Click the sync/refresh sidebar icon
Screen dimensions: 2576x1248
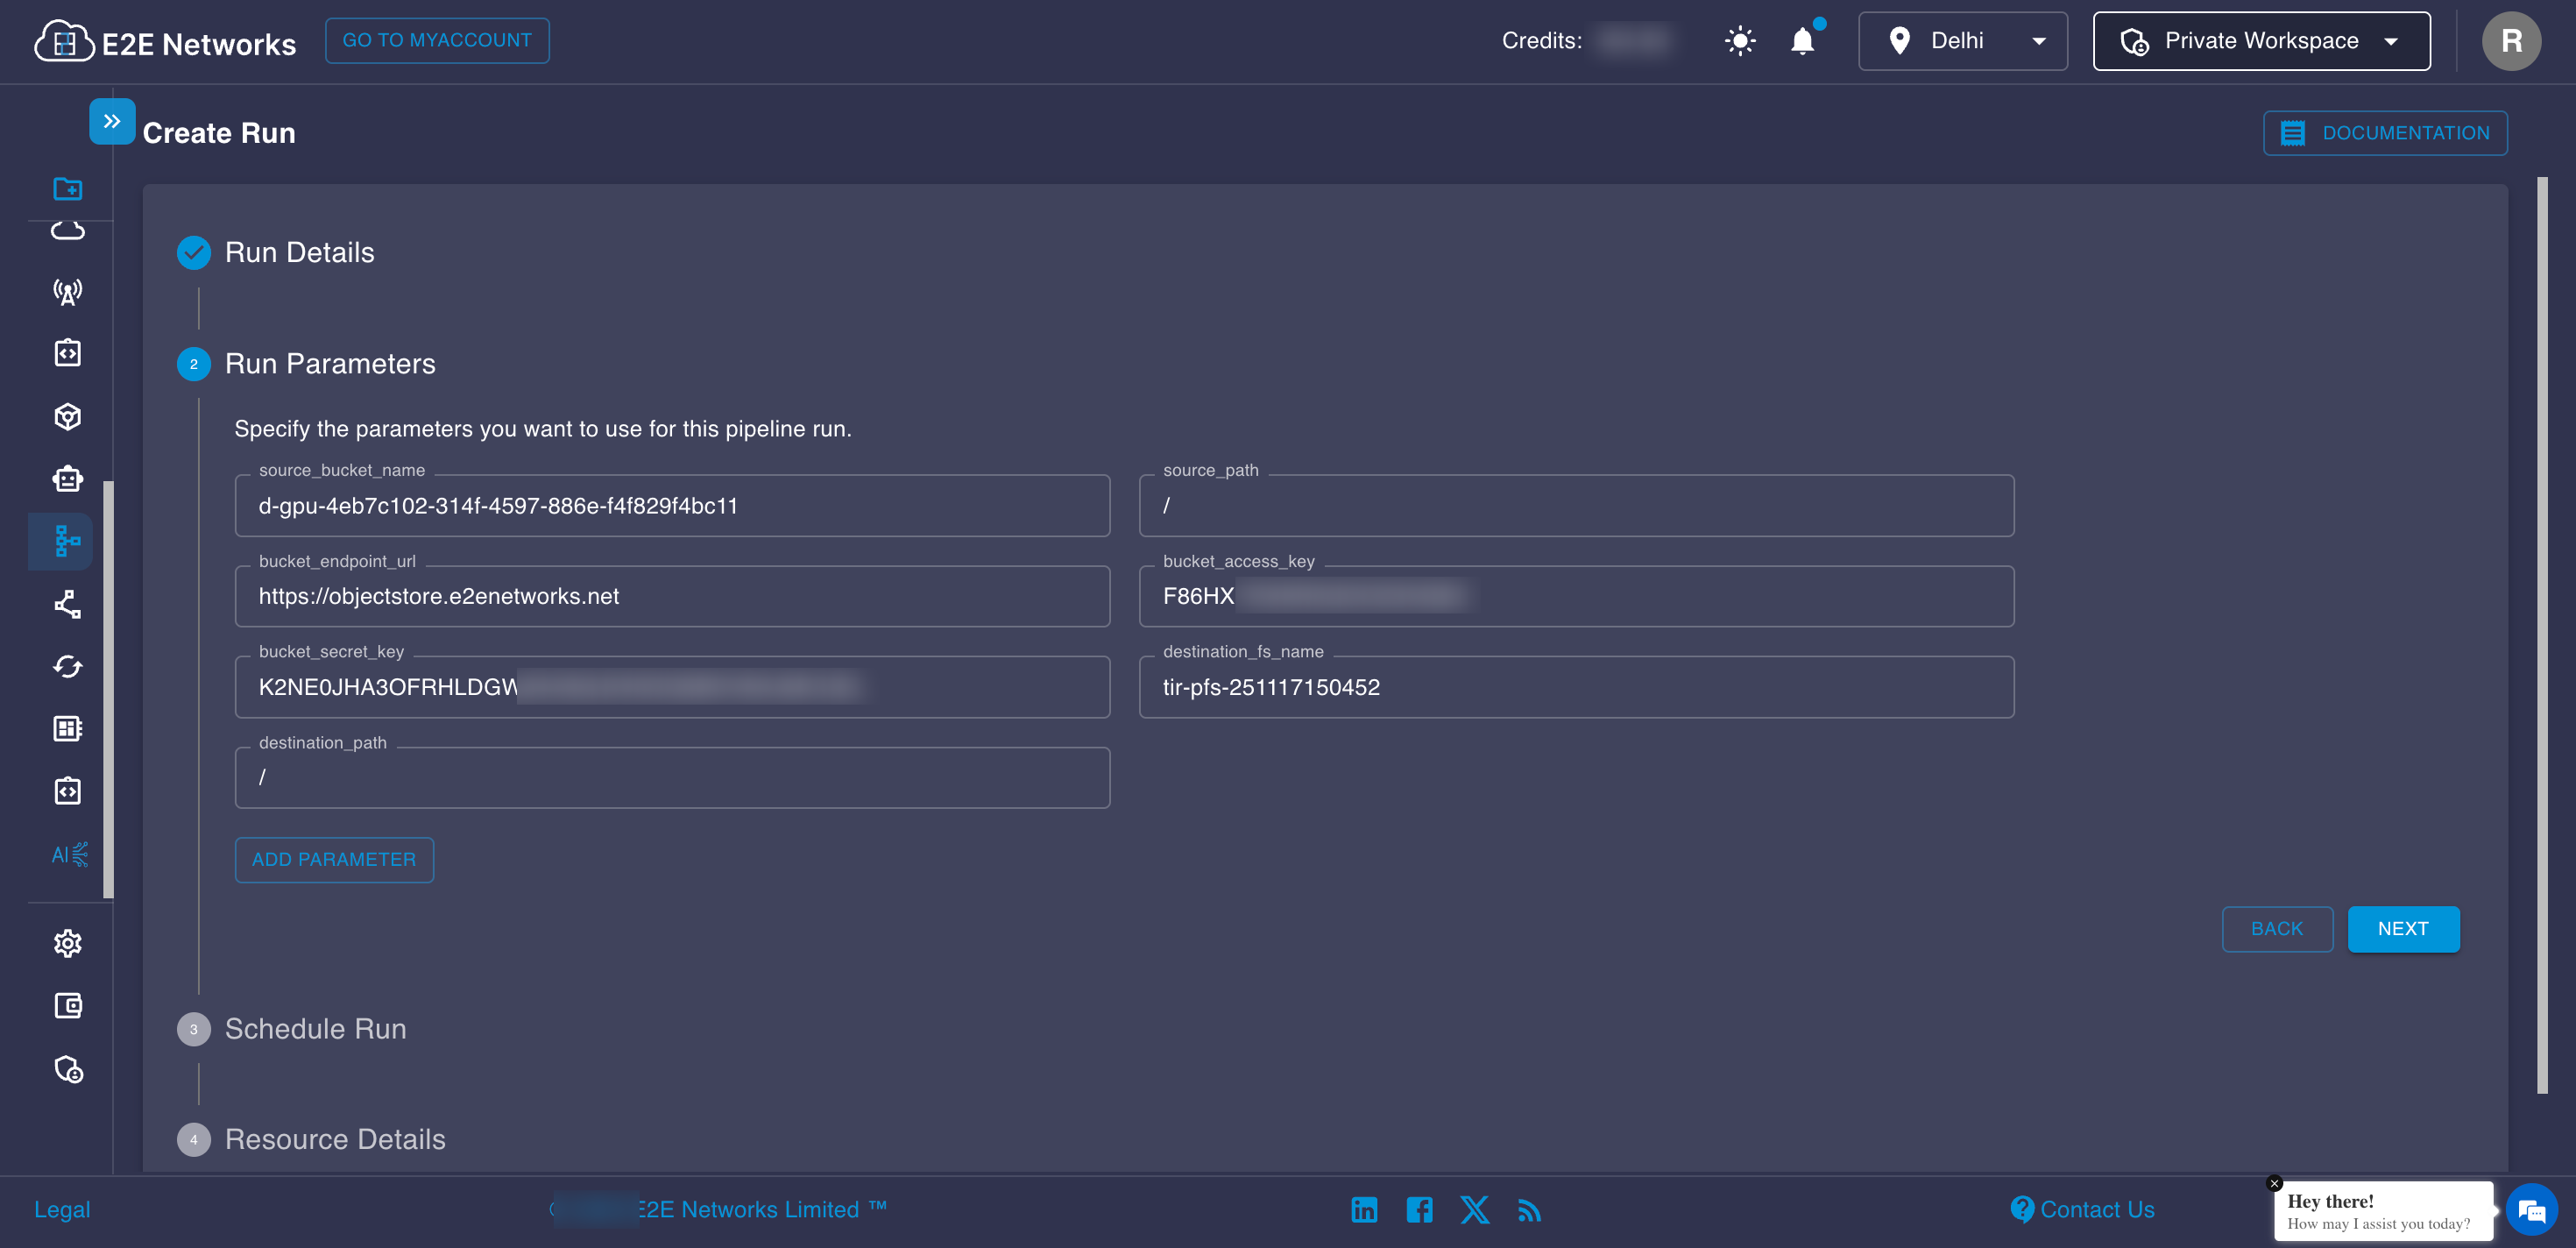click(66, 666)
